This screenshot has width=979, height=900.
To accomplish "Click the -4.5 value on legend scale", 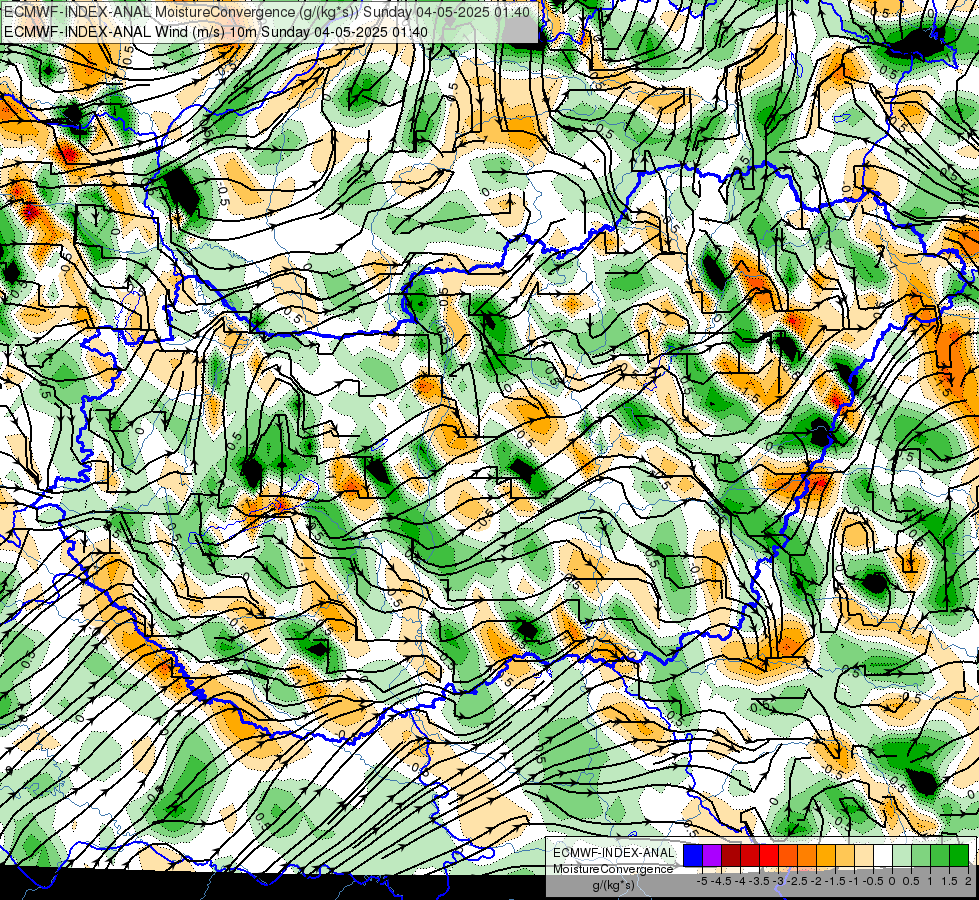I will point(721,881).
